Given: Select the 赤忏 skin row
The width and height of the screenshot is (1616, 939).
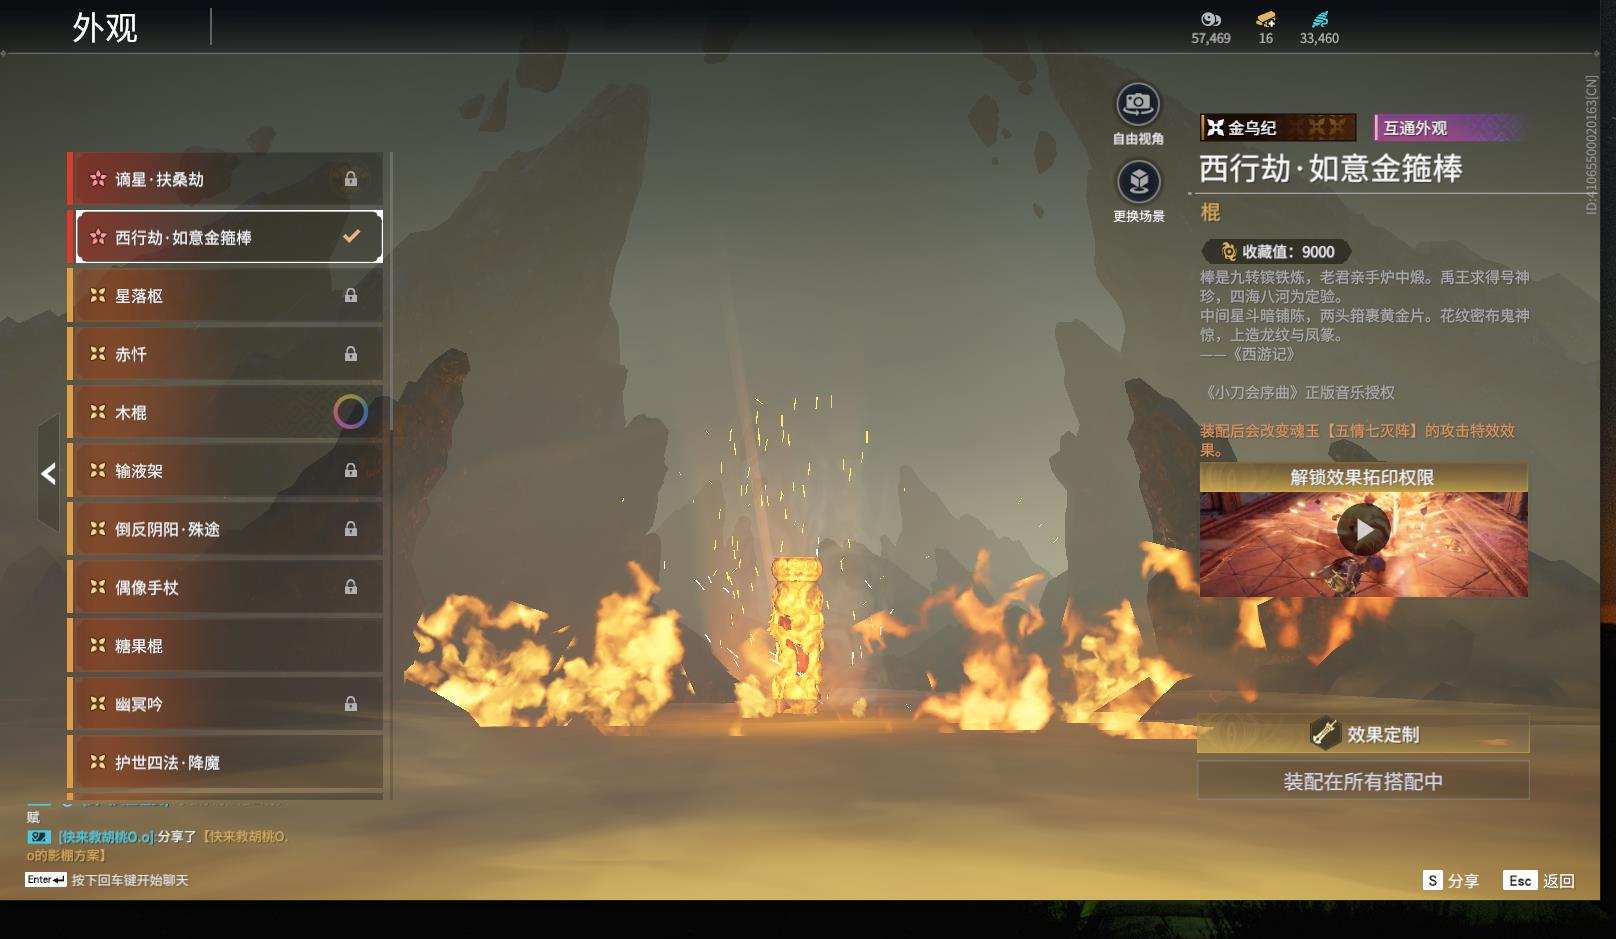Looking at the screenshot, I should [225, 354].
